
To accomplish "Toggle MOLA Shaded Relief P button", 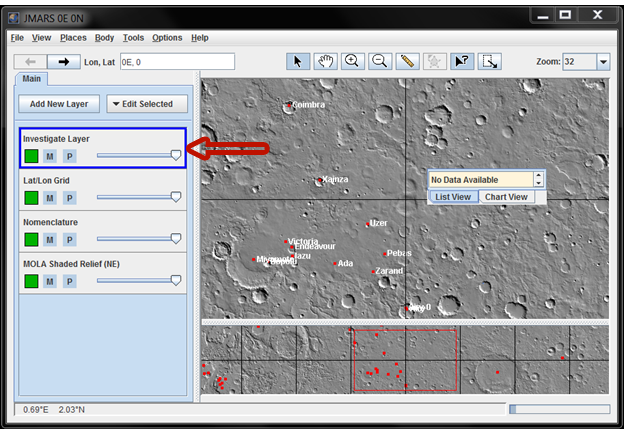I will [x=70, y=282].
